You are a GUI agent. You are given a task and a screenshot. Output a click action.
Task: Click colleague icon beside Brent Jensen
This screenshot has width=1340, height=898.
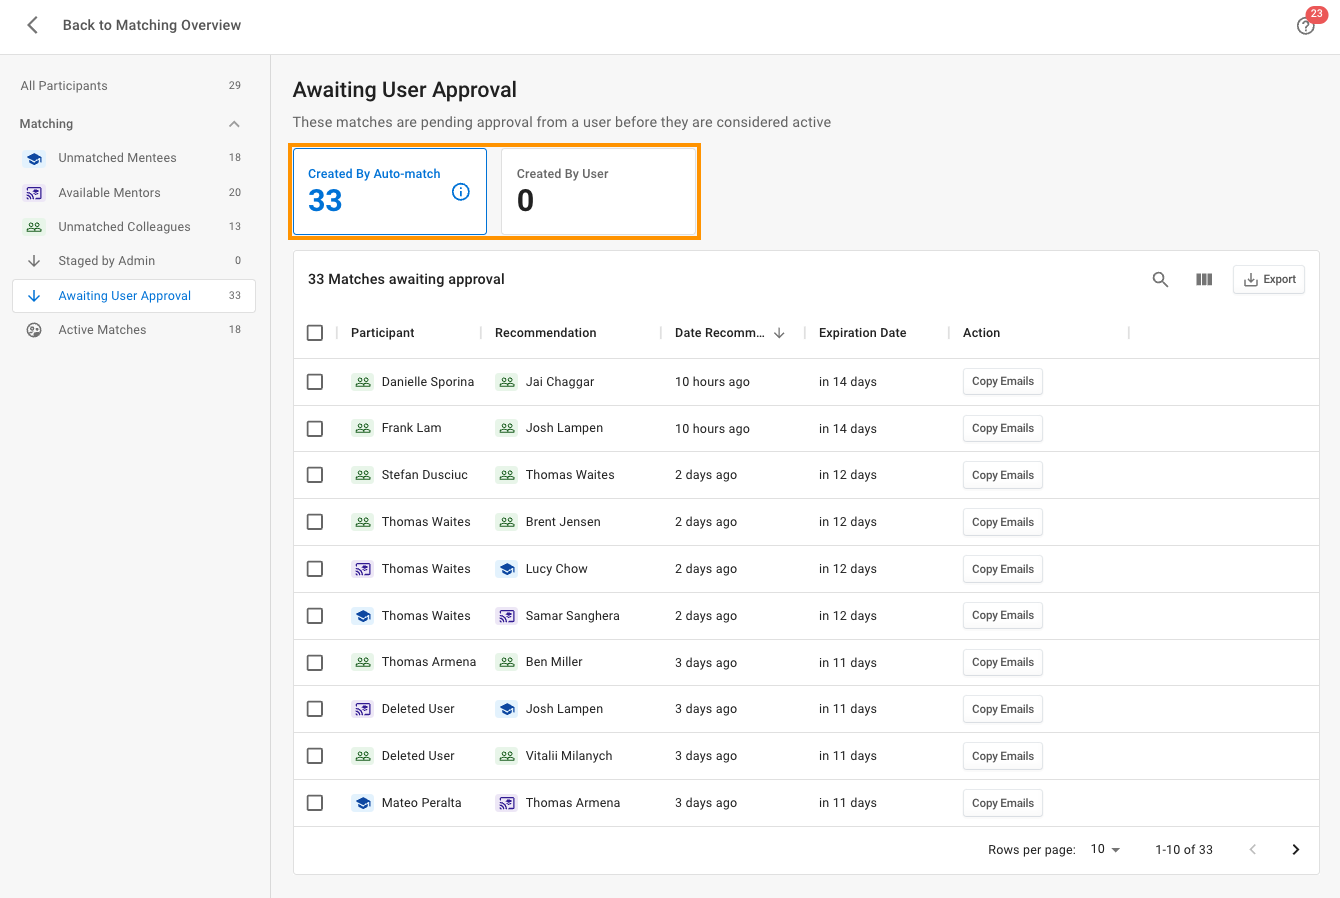pos(507,522)
